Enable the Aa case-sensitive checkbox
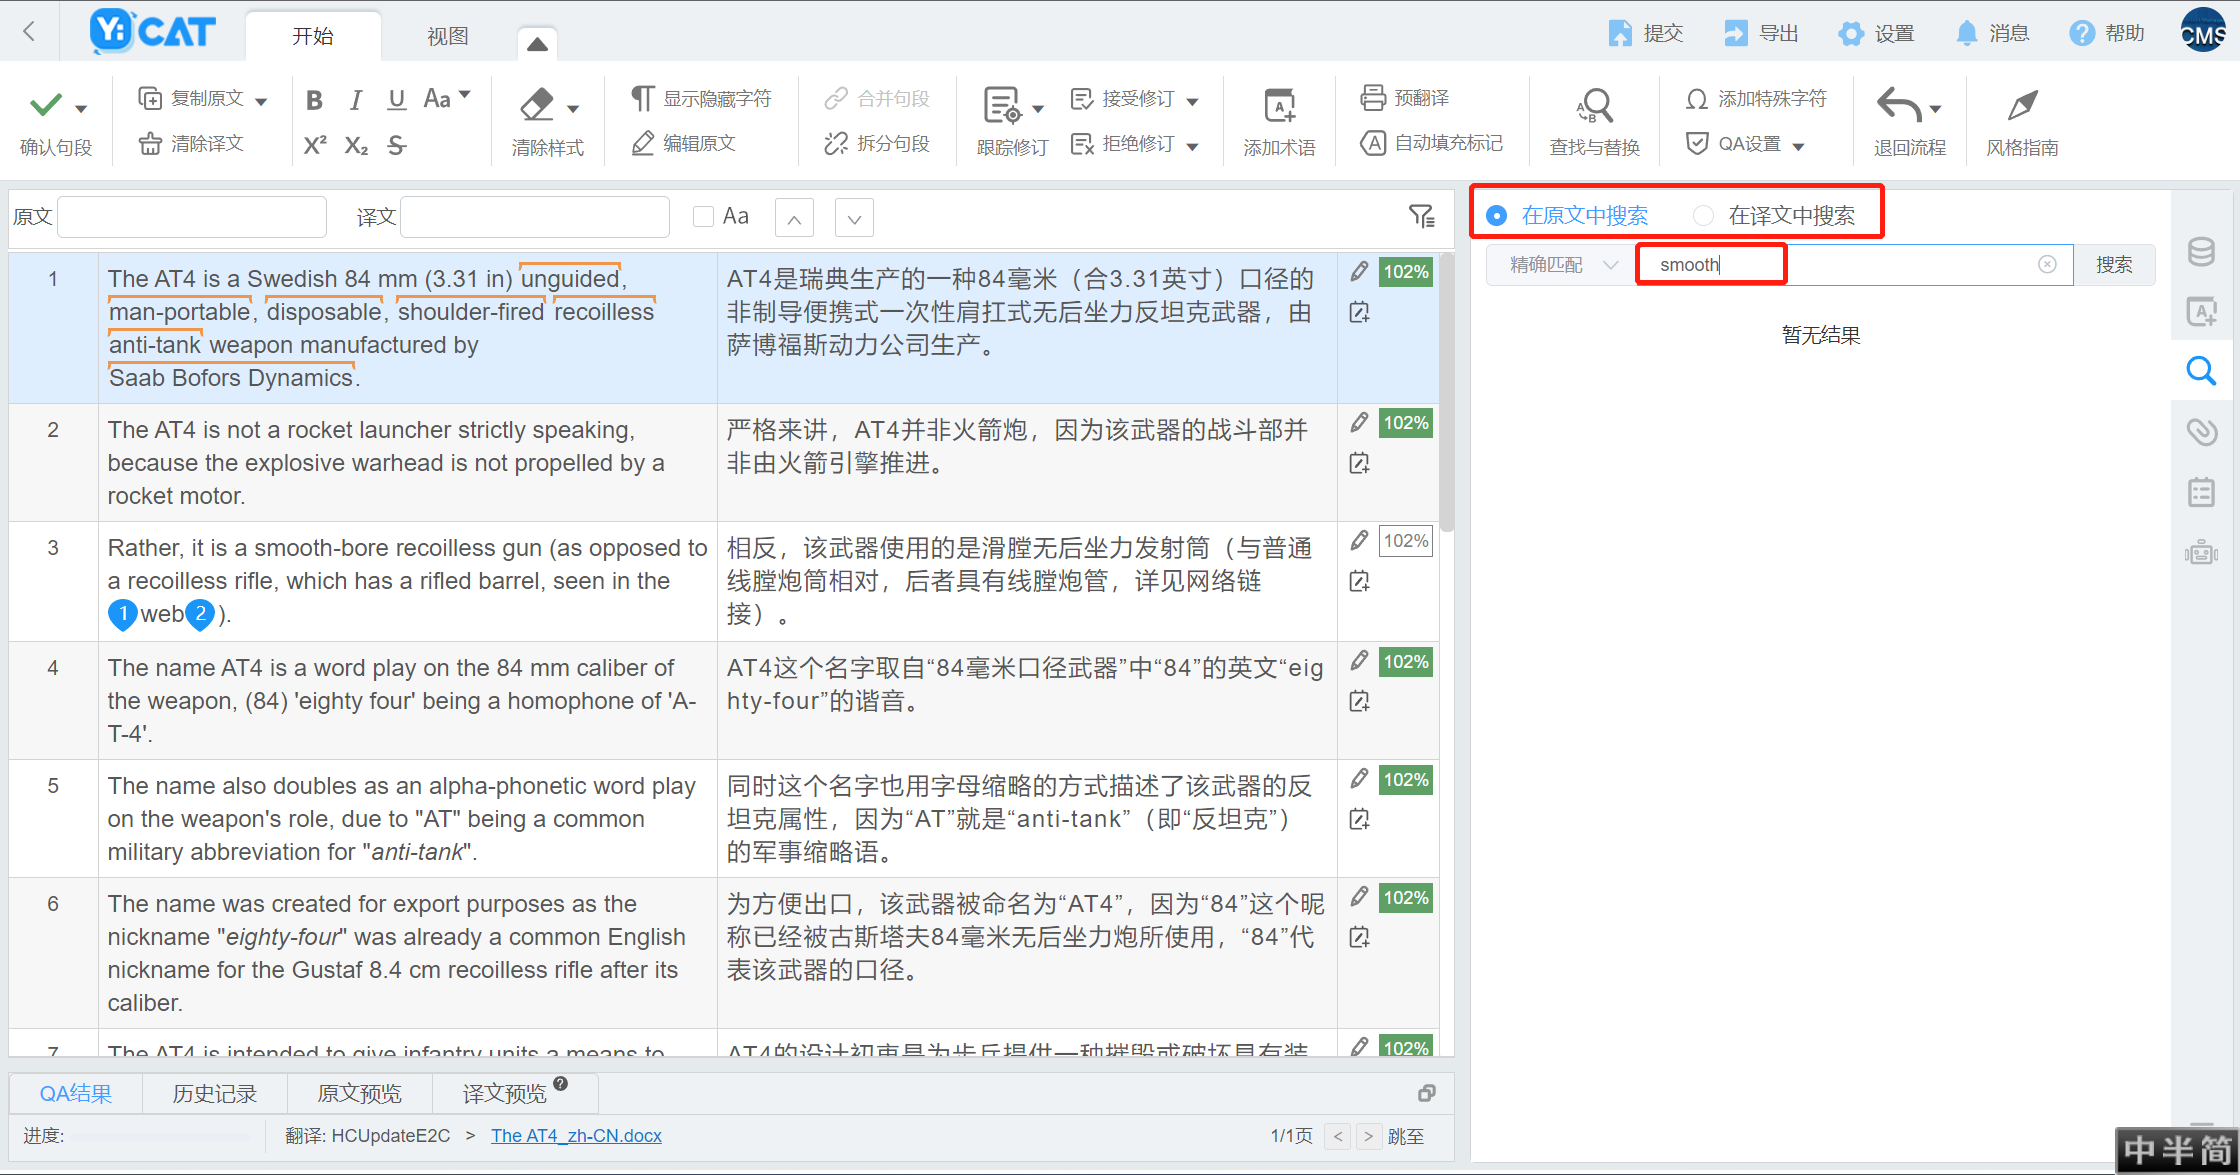Image resolution: width=2240 pixels, height=1175 pixels. pyautogui.click(x=703, y=216)
